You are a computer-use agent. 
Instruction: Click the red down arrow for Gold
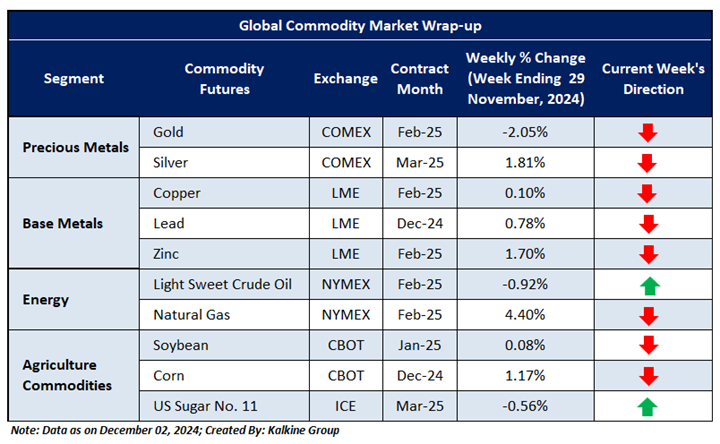pos(646,132)
